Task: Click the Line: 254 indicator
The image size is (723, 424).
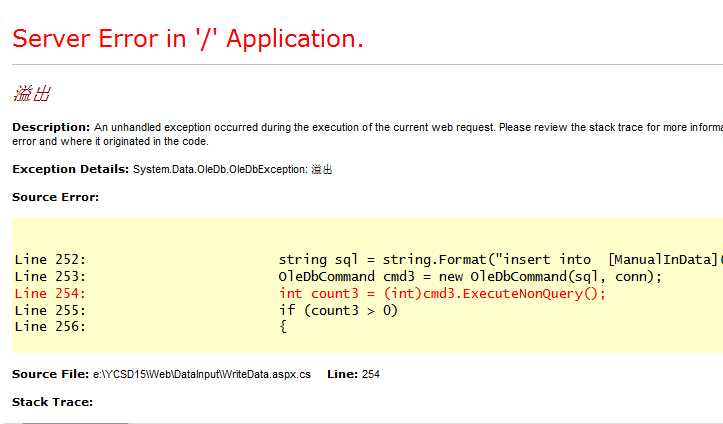Action: point(353,374)
